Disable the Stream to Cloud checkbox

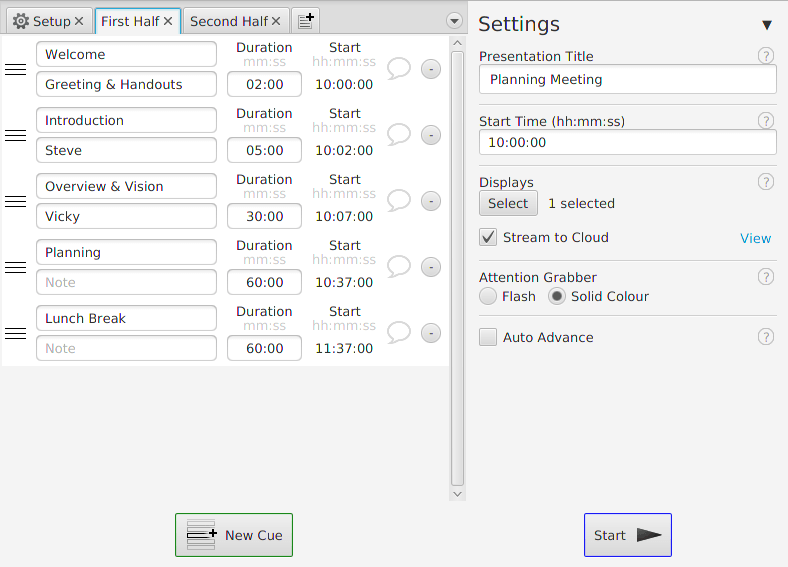(x=488, y=238)
